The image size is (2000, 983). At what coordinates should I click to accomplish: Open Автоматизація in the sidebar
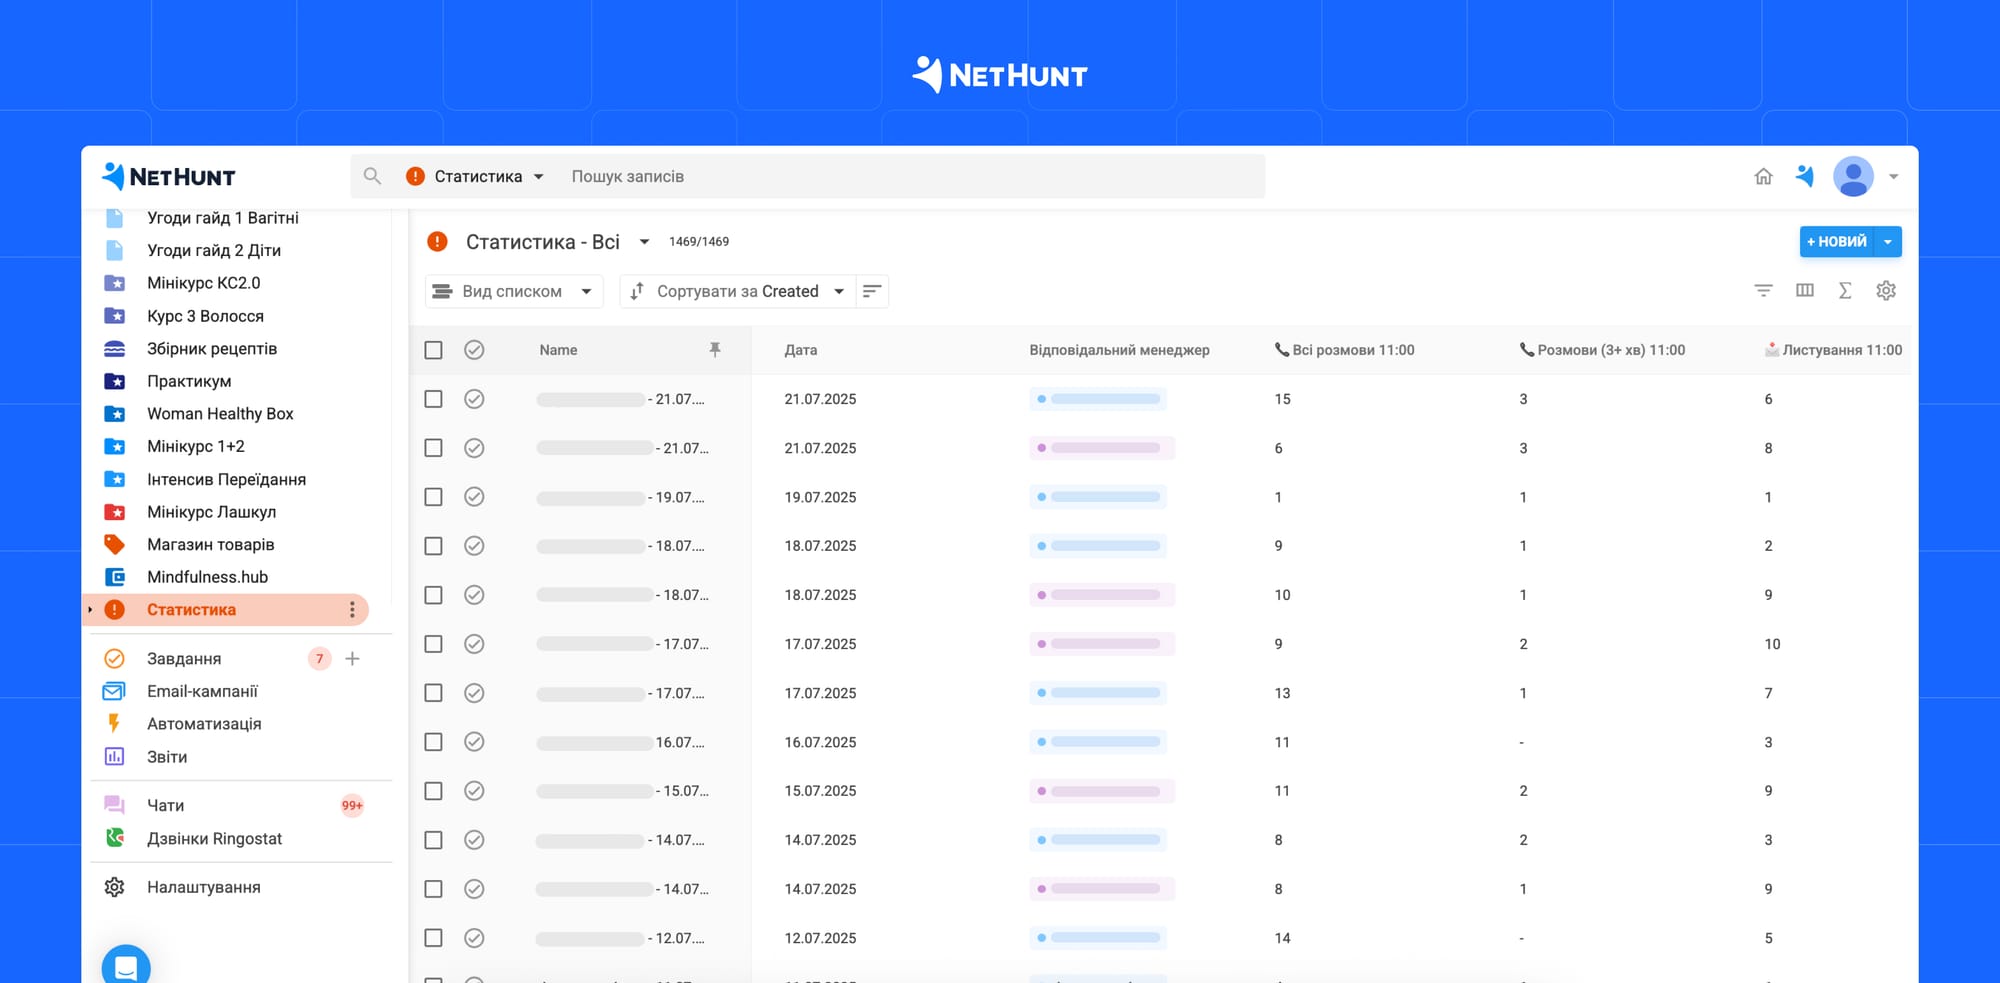coord(204,724)
